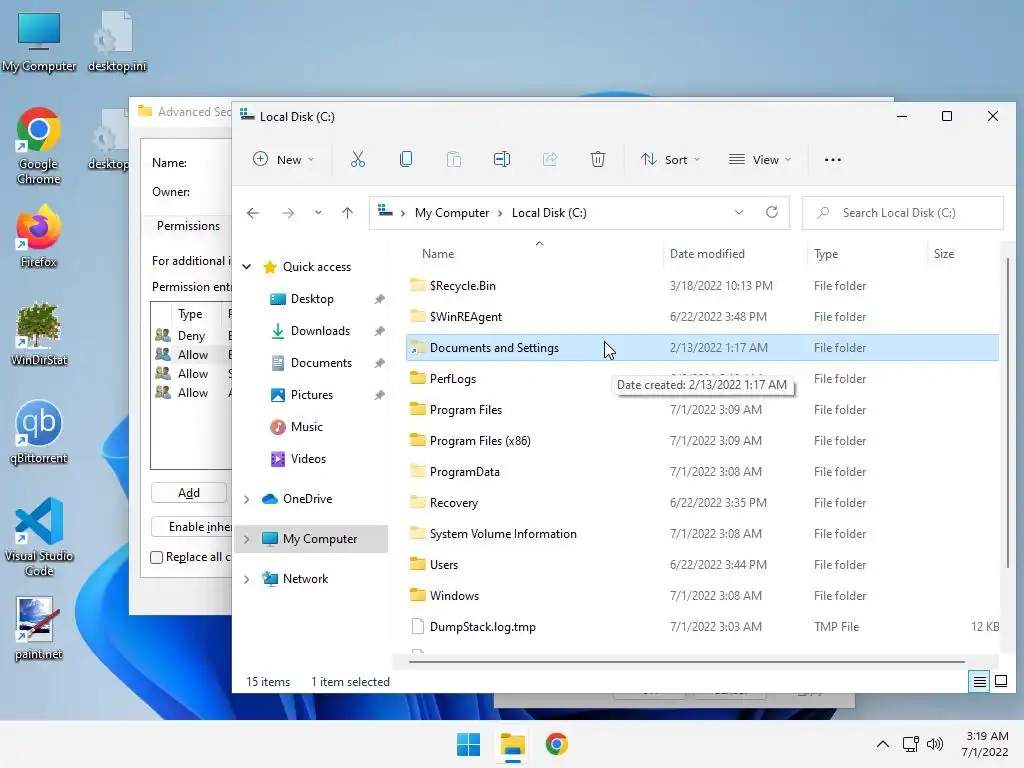Viewport: 1024px width, 768px height.
Task: Open the volume icon in system tray
Action: point(935,744)
